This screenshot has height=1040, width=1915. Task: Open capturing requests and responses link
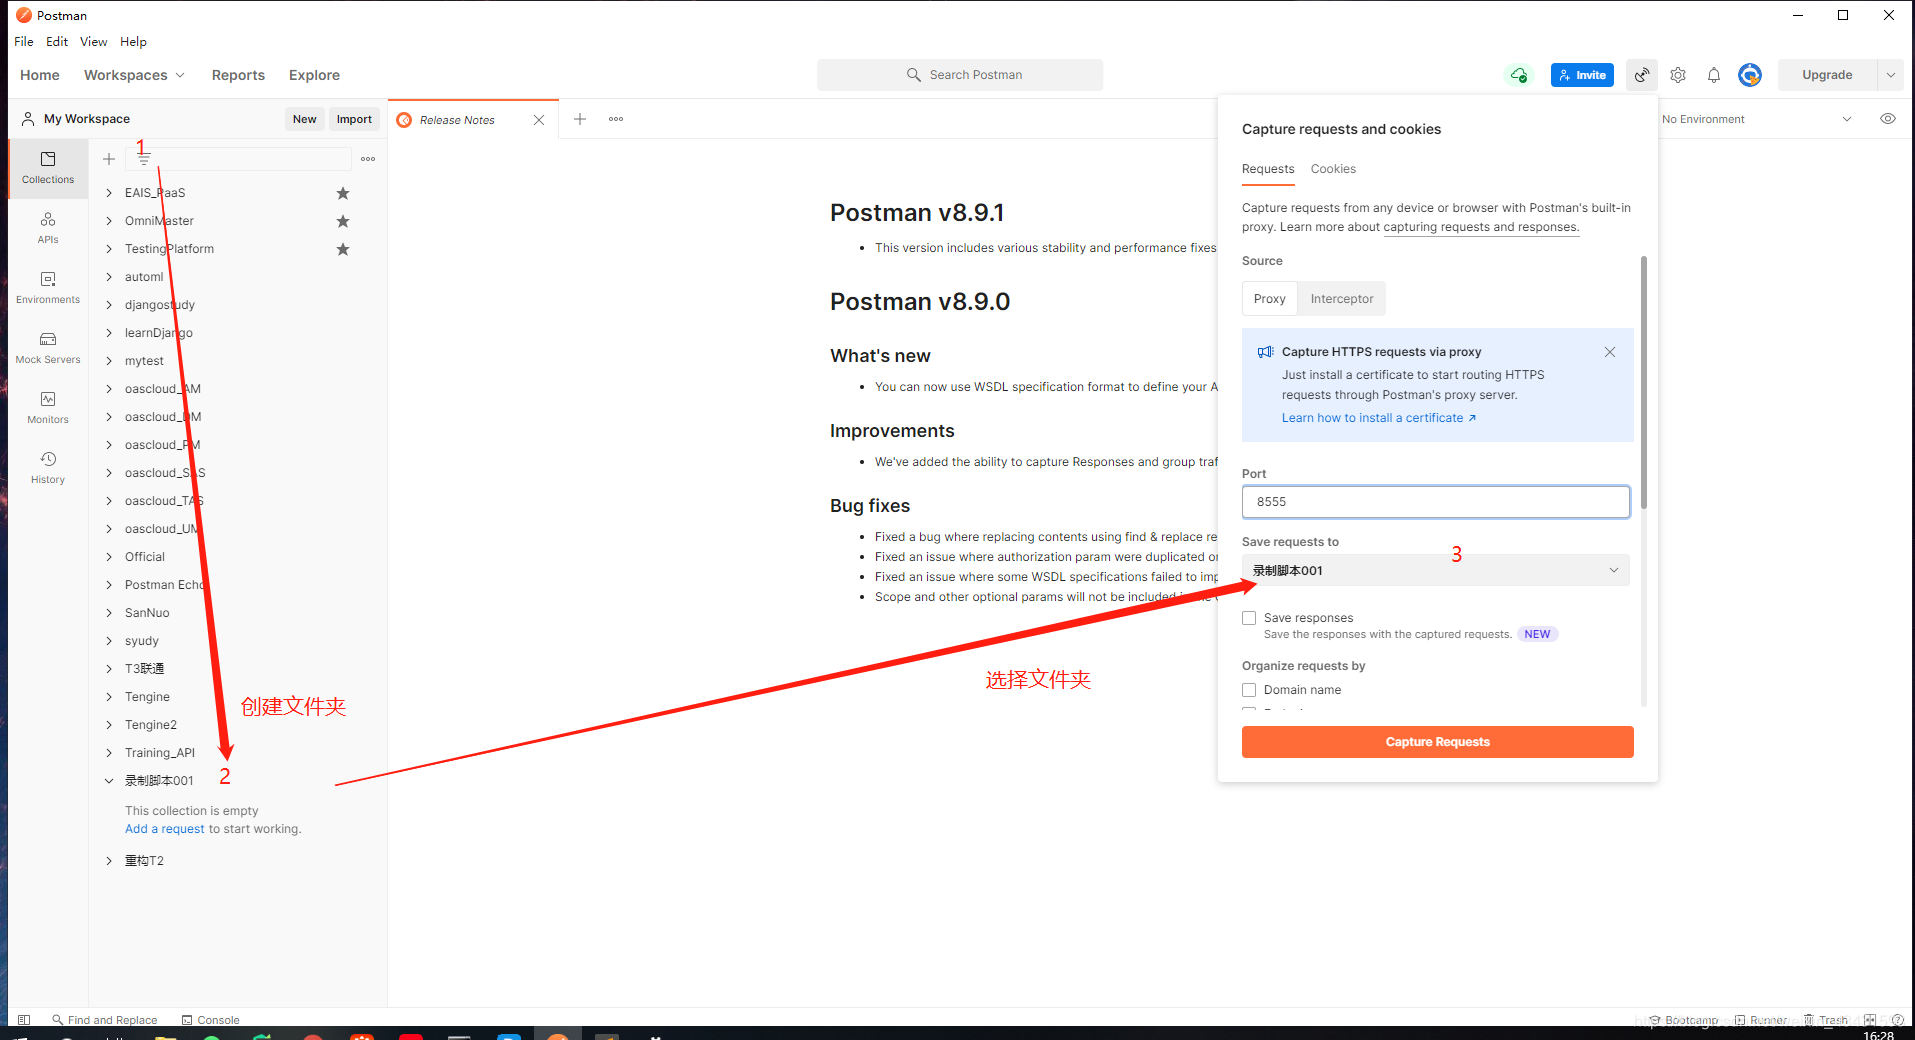pyautogui.click(x=1481, y=227)
